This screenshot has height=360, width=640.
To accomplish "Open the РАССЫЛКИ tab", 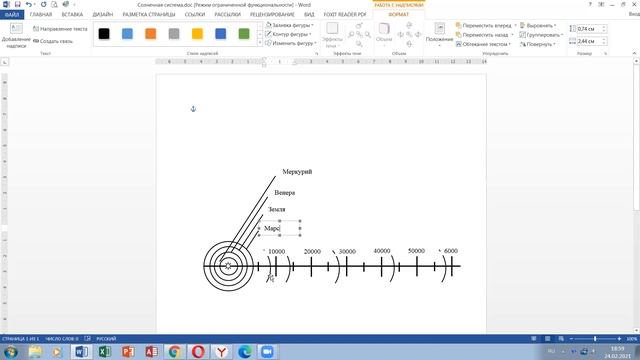I will pos(227,15).
